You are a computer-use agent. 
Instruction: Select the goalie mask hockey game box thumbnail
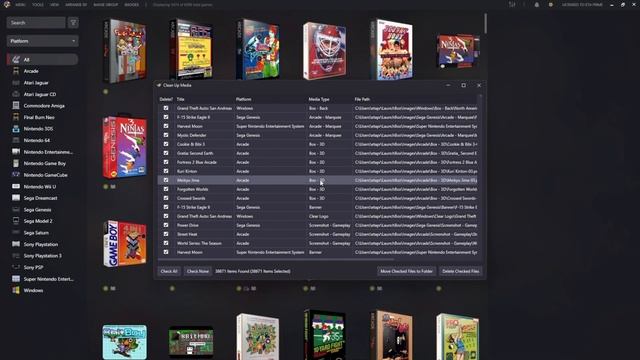pyautogui.click(x=324, y=51)
